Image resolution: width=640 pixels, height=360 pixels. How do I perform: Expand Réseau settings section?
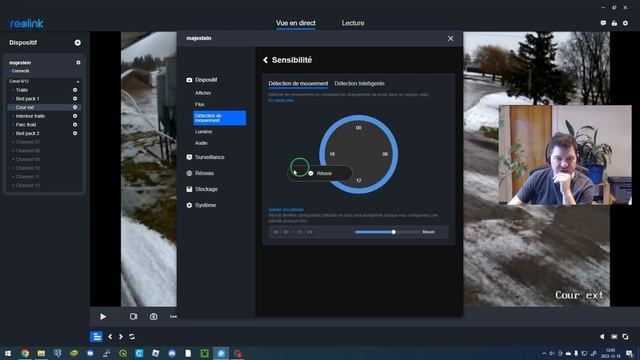point(200,173)
